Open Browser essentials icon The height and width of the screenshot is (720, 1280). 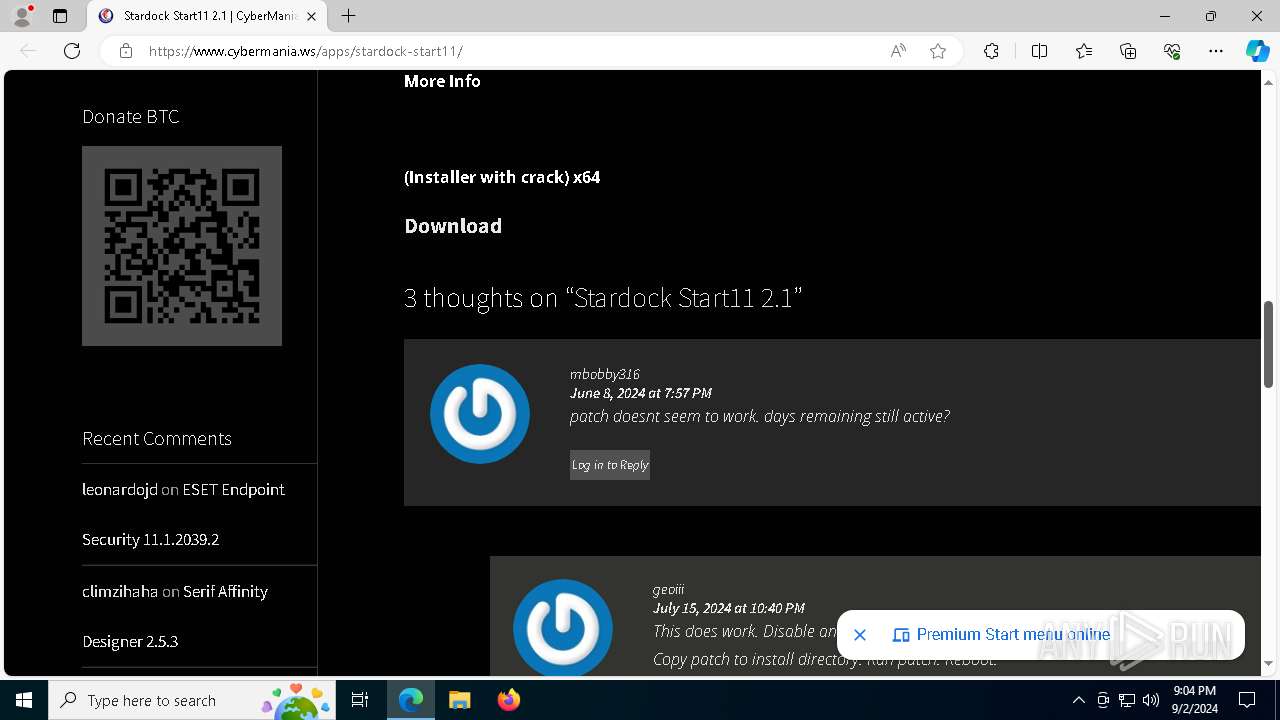coord(1172,51)
